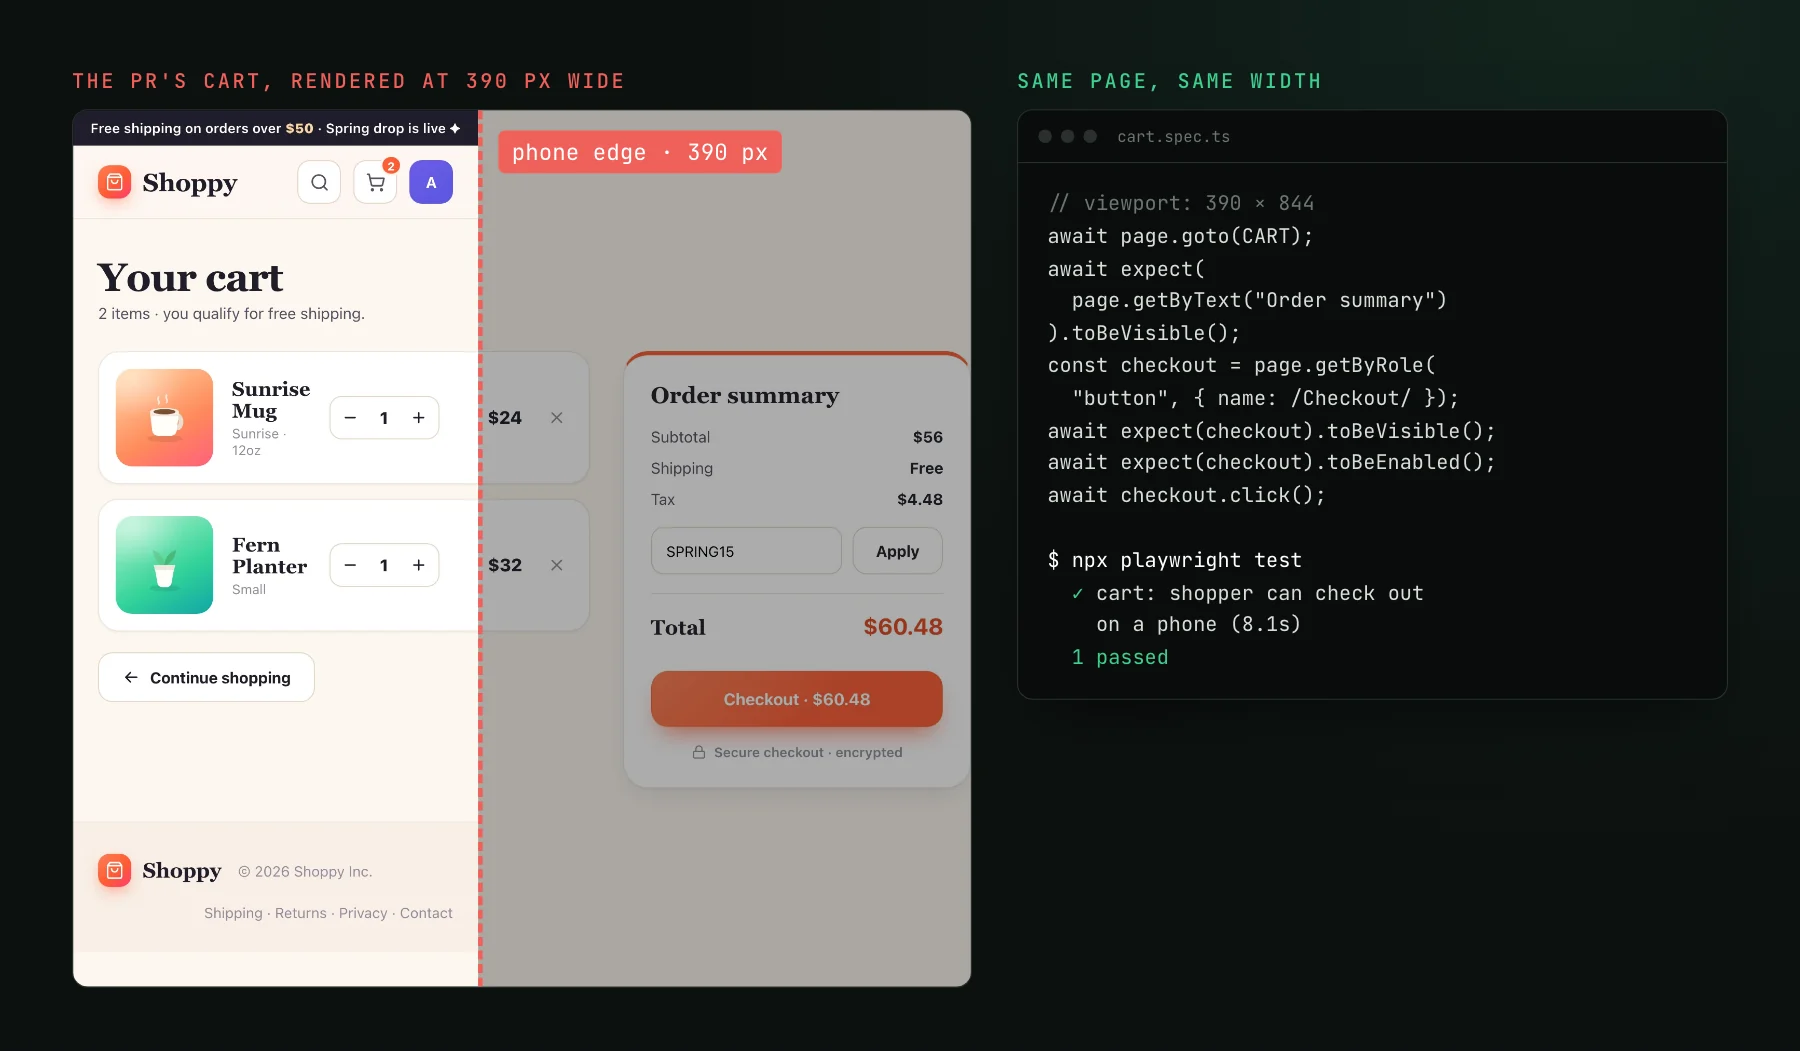Open the search icon in Shoppy header
This screenshot has width=1800, height=1051.
(x=319, y=182)
